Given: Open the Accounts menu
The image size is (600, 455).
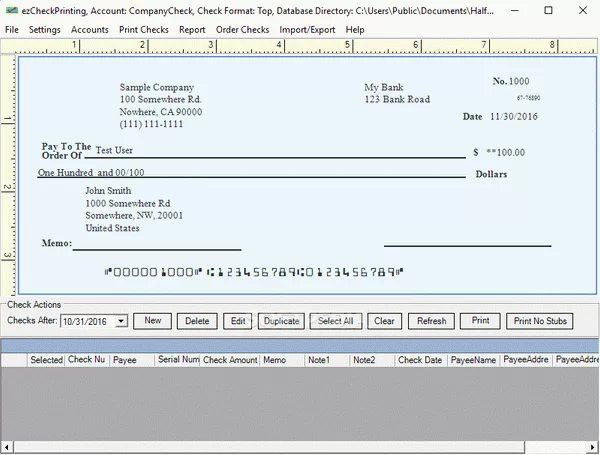Looking at the screenshot, I should coord(90,30).
